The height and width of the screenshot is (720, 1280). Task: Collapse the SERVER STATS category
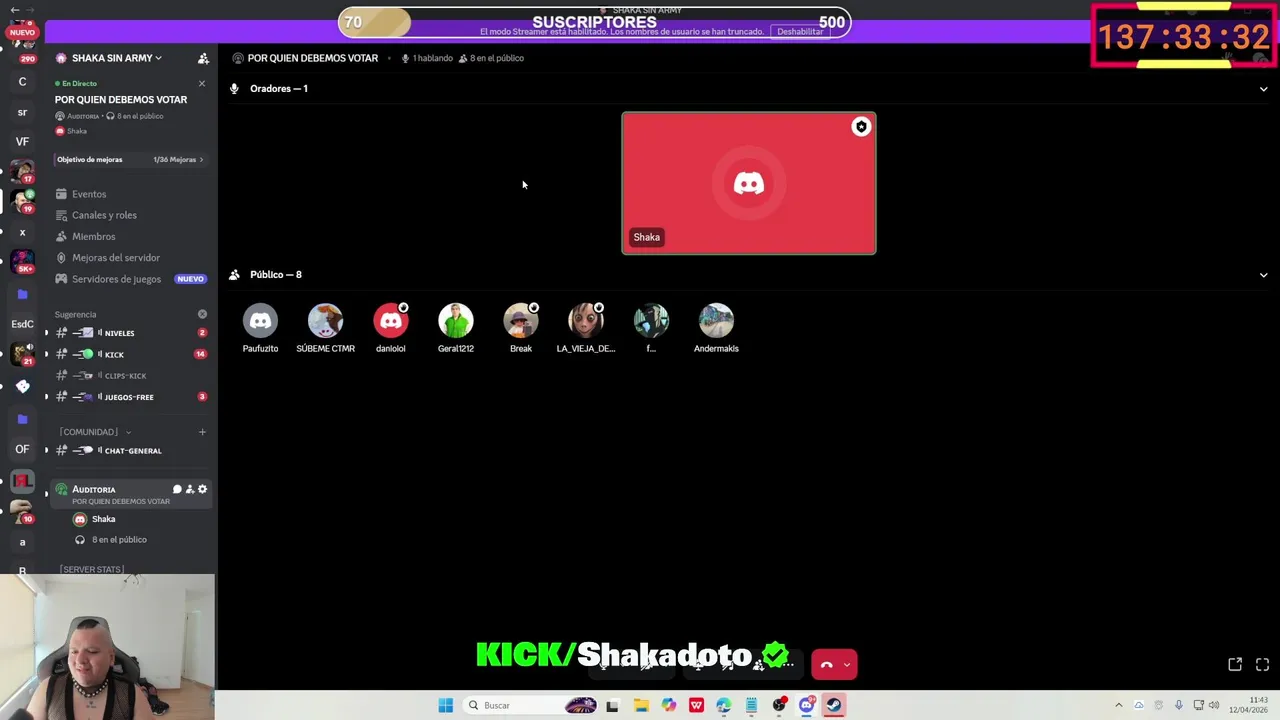(x=91, y=569)
